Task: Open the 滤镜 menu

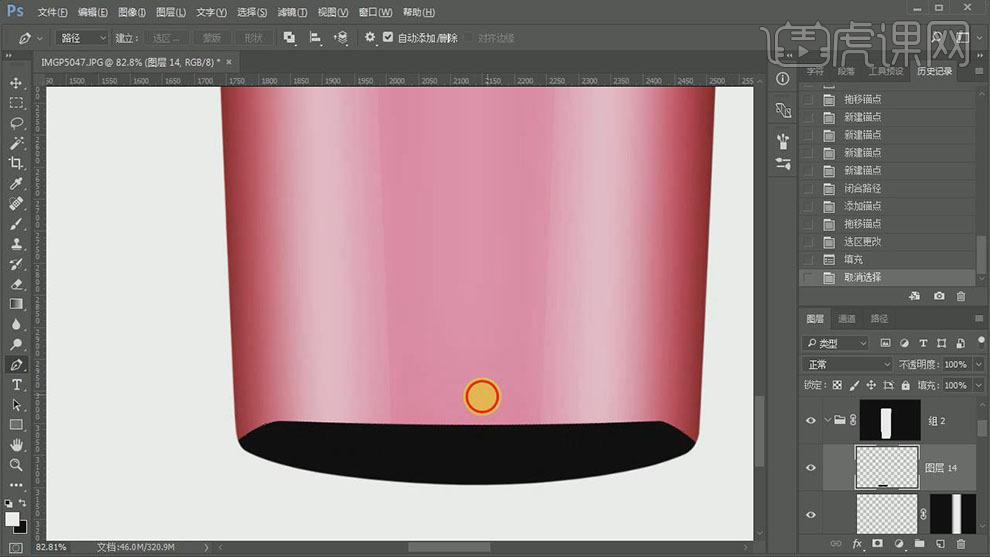Action: pos(292,12)
